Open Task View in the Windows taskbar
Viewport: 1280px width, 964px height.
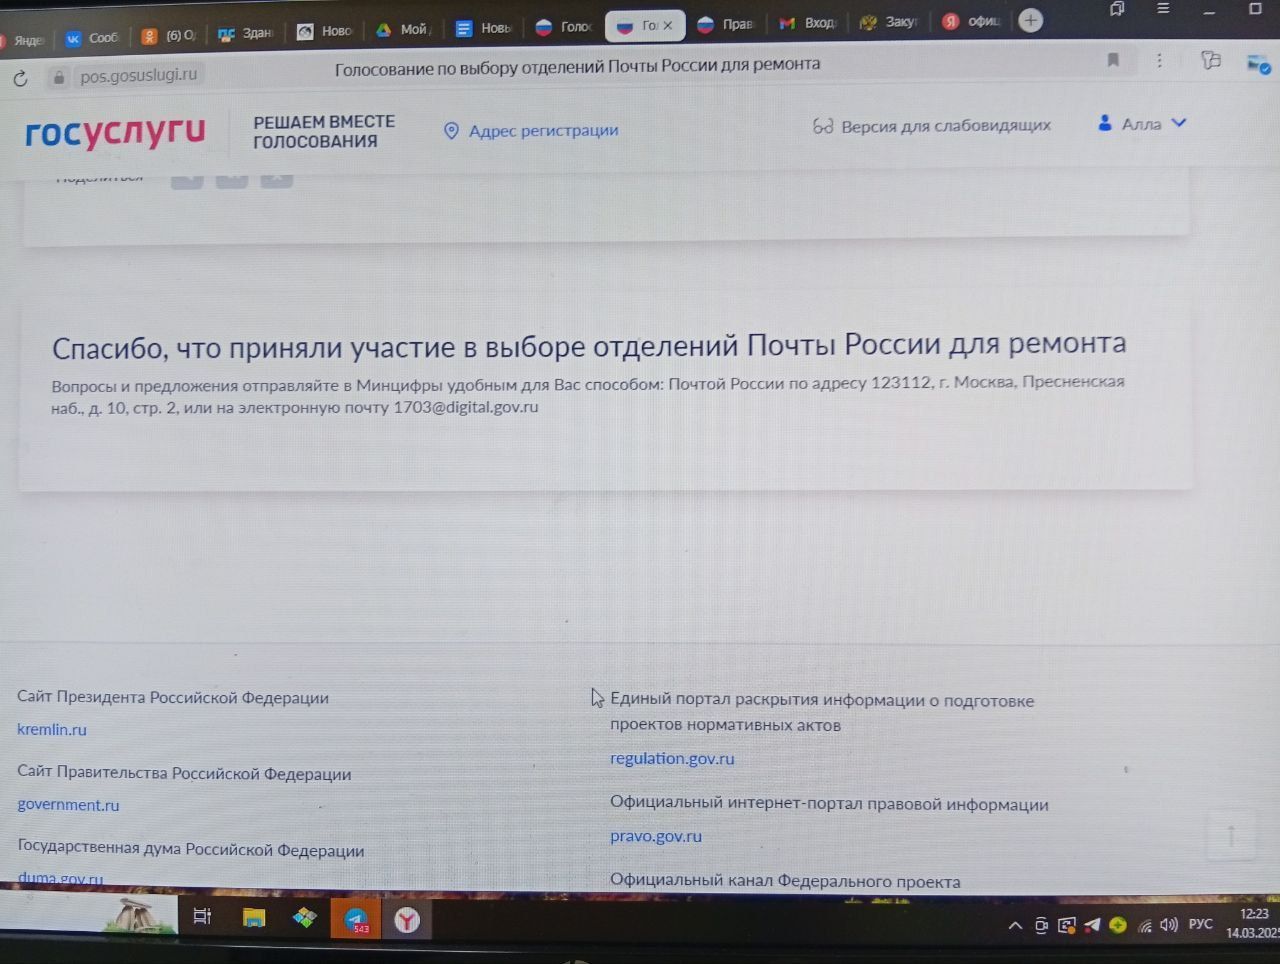pyautogui.click(x=202, y=916)
